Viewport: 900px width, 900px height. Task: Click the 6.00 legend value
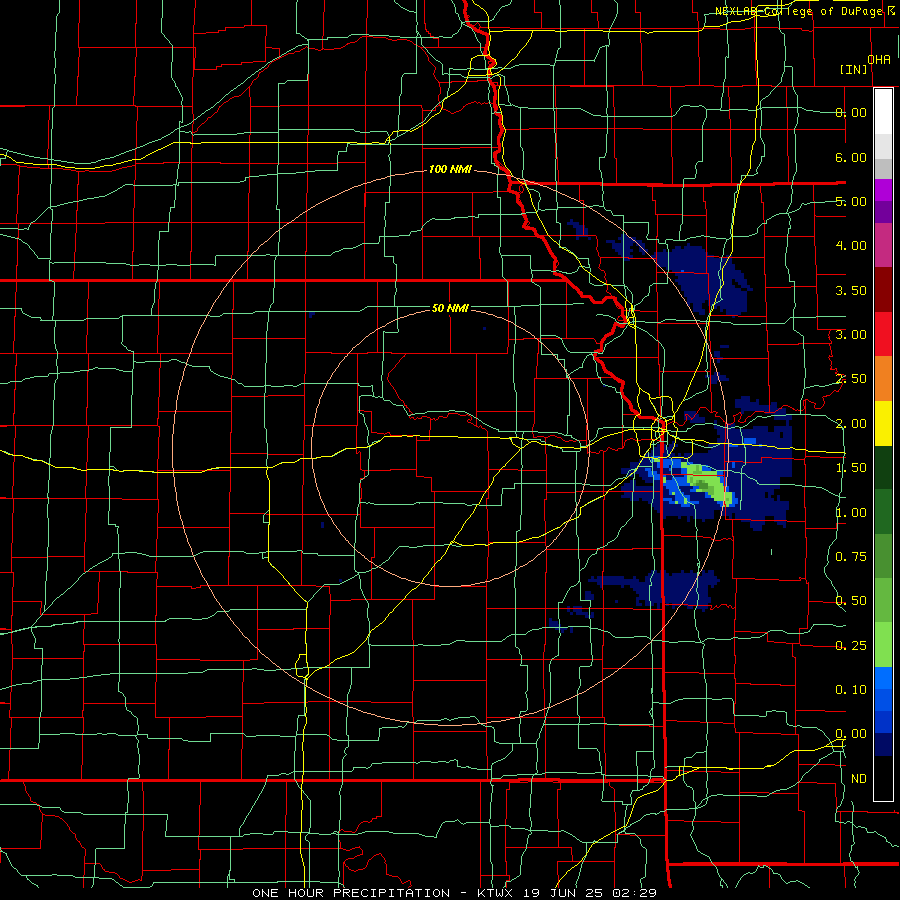pos(851,157)
